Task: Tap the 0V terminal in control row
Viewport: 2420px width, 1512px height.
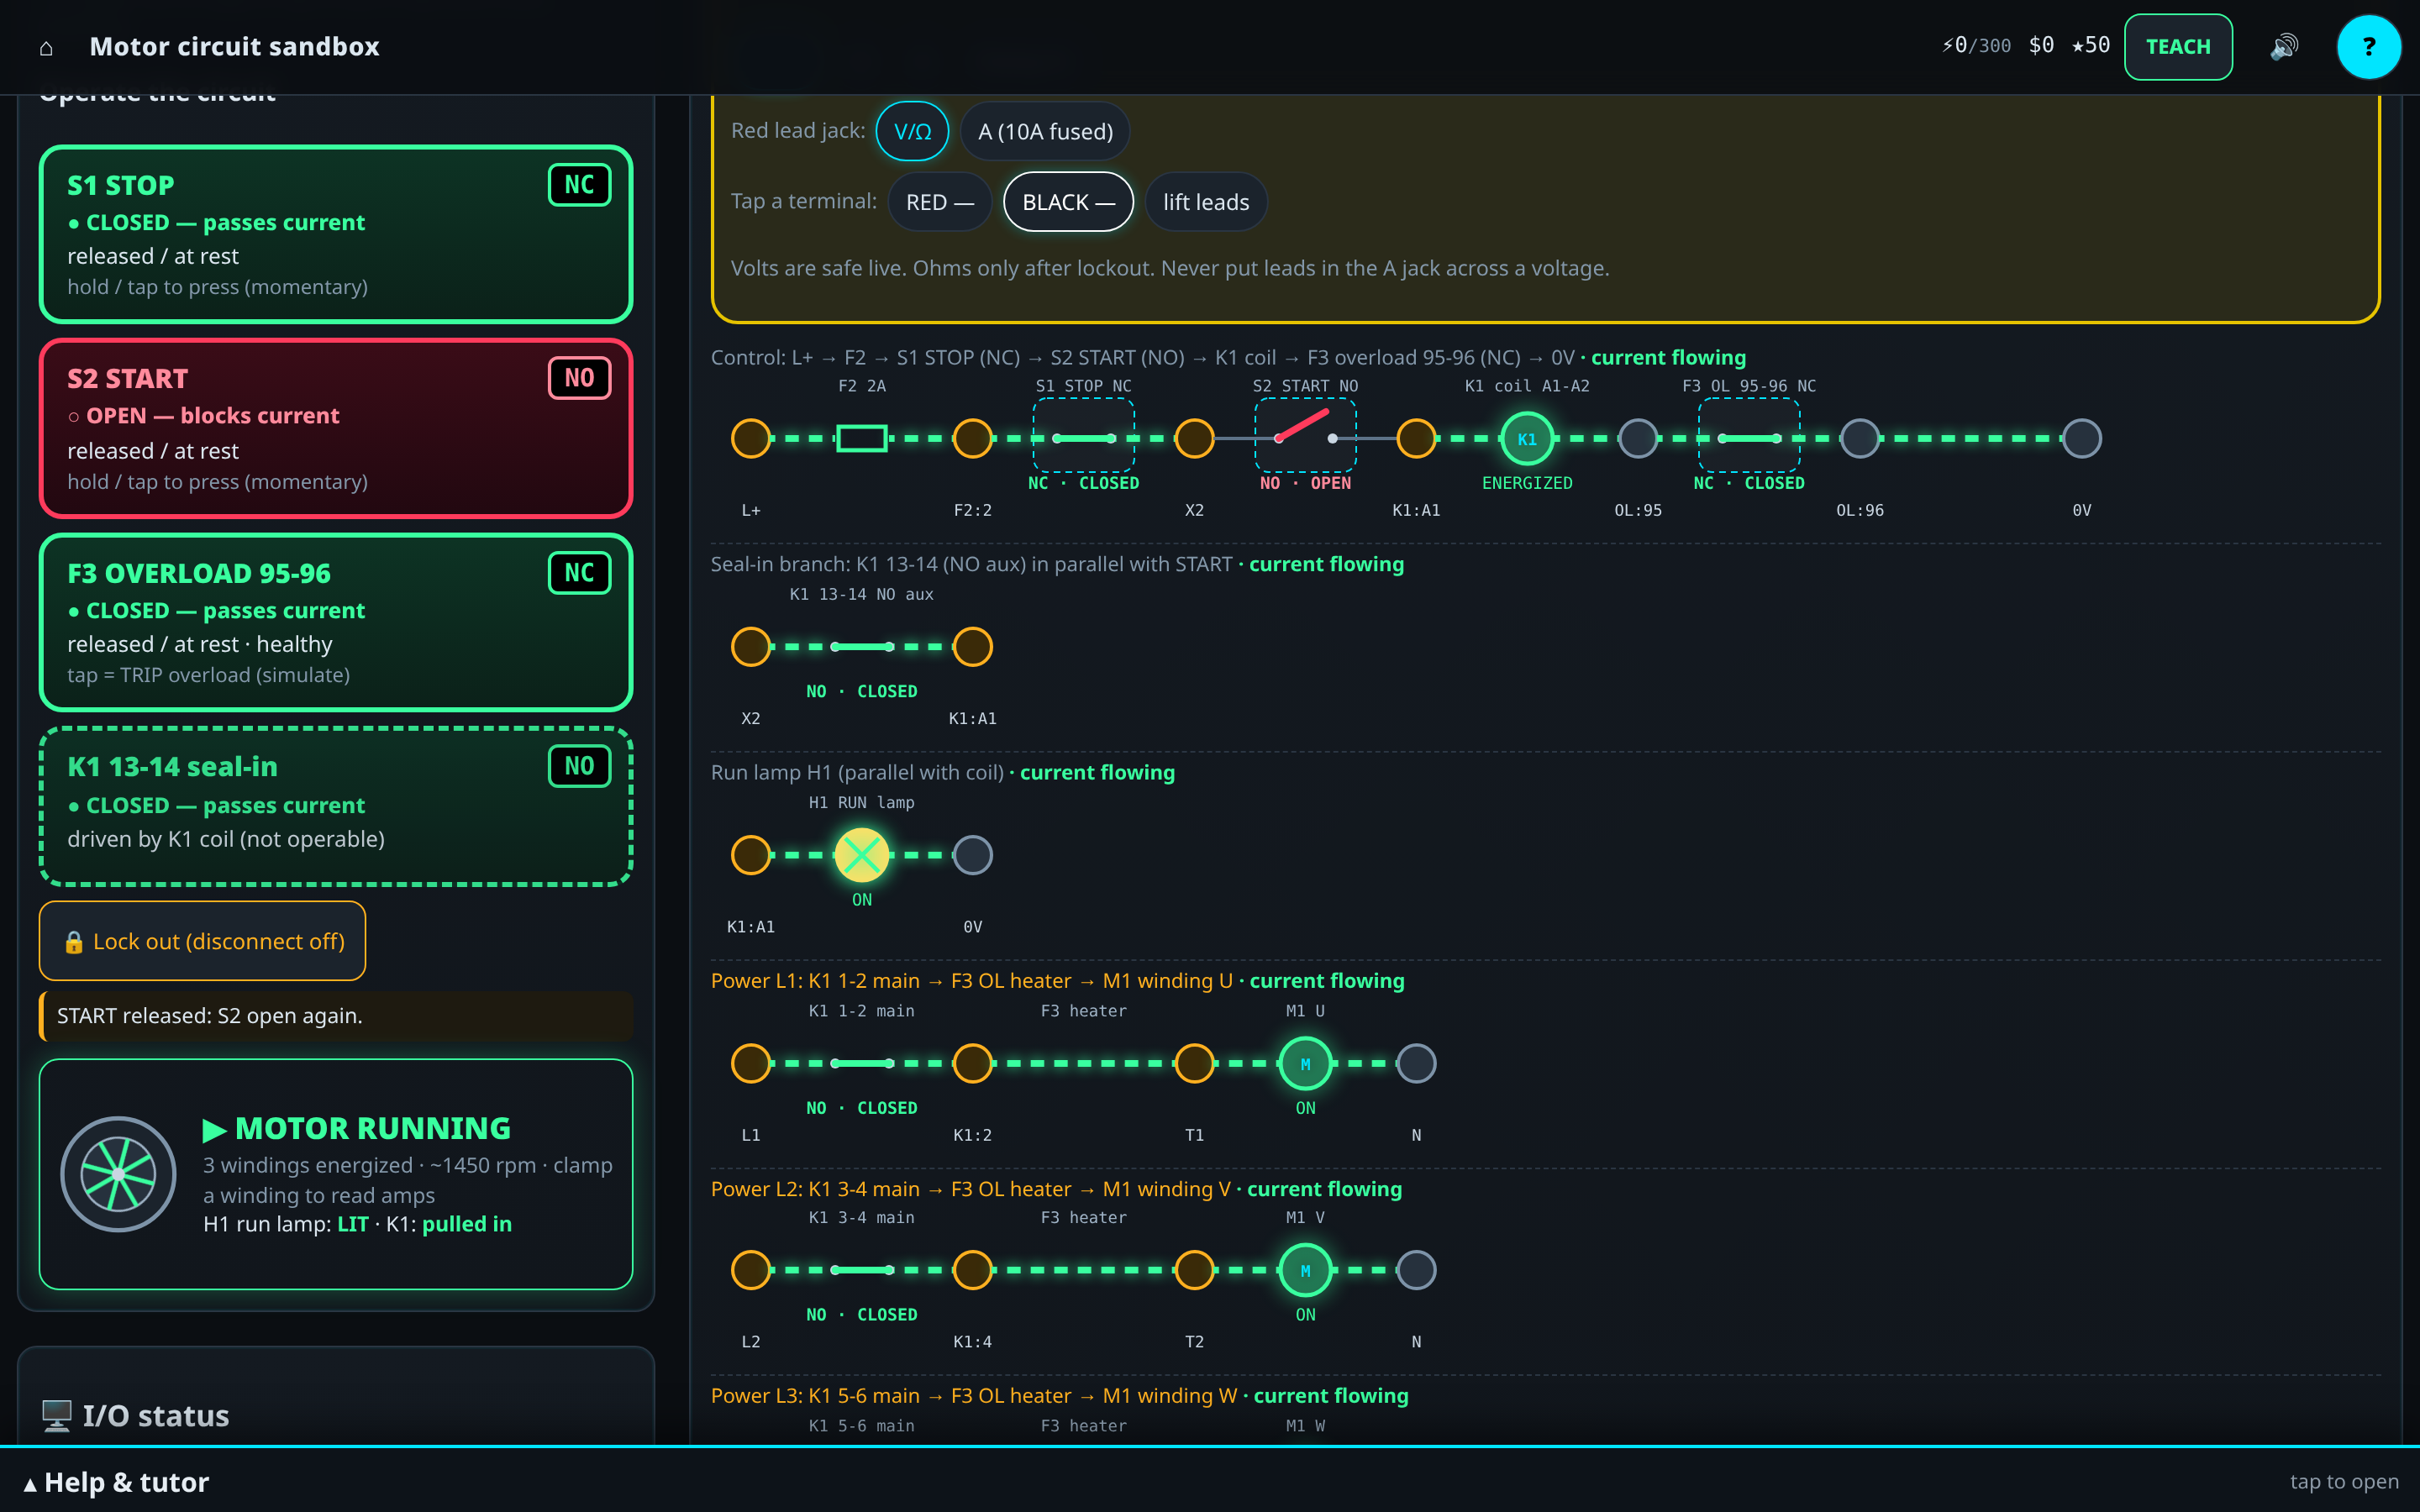Action: [2082, 438]
